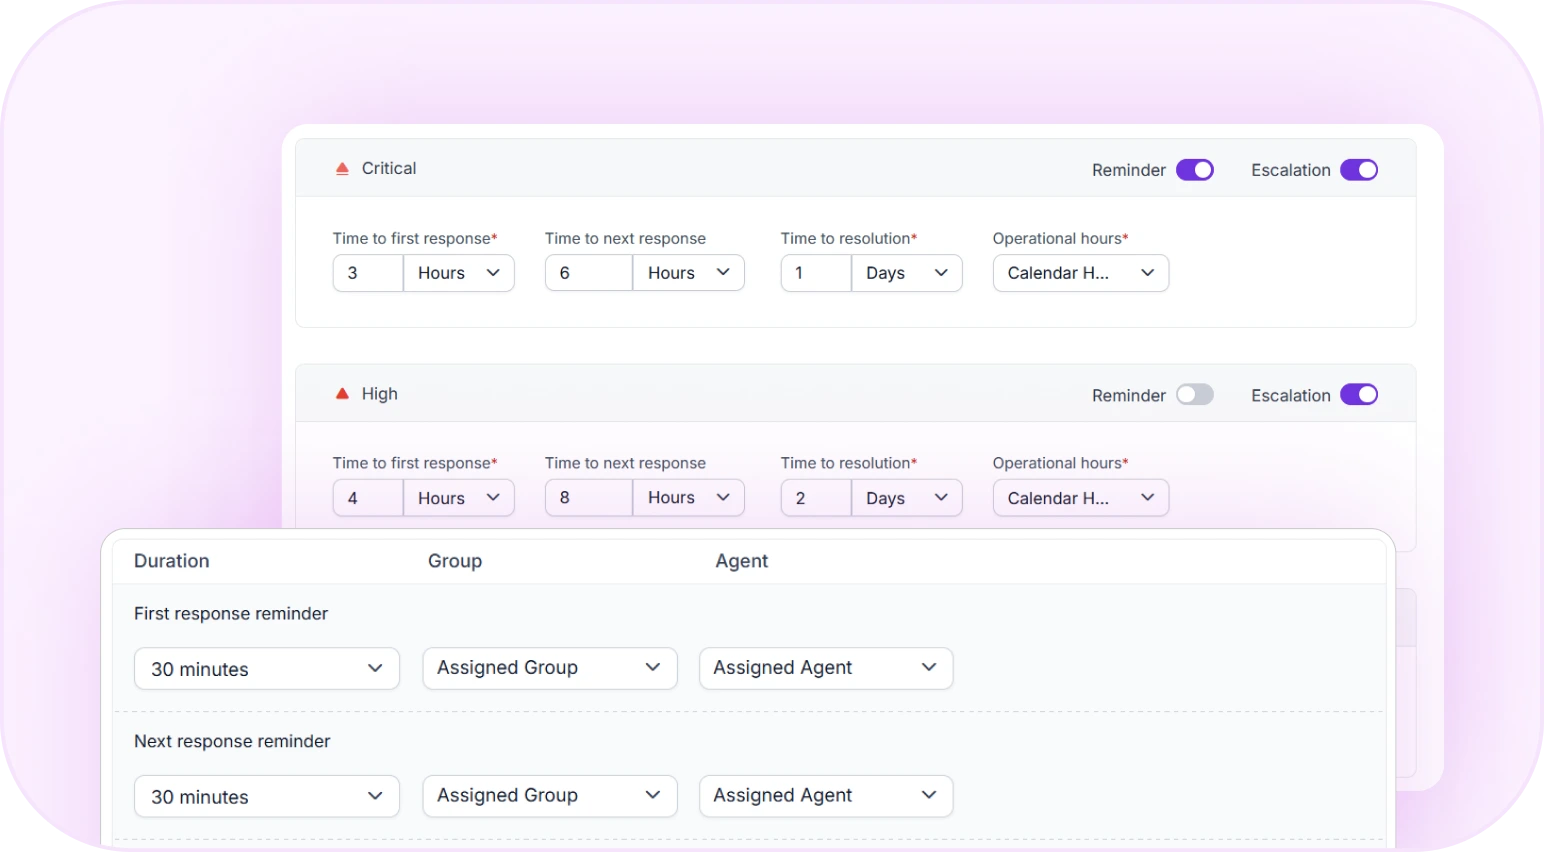Click the Next response reminder label

coord(232,742)
